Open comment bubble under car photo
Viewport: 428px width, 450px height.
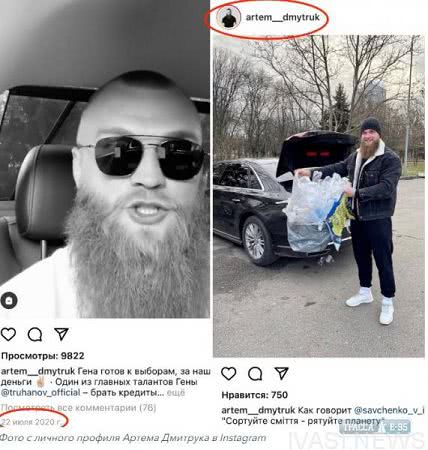pyautogui.click(x=255, y=374)
